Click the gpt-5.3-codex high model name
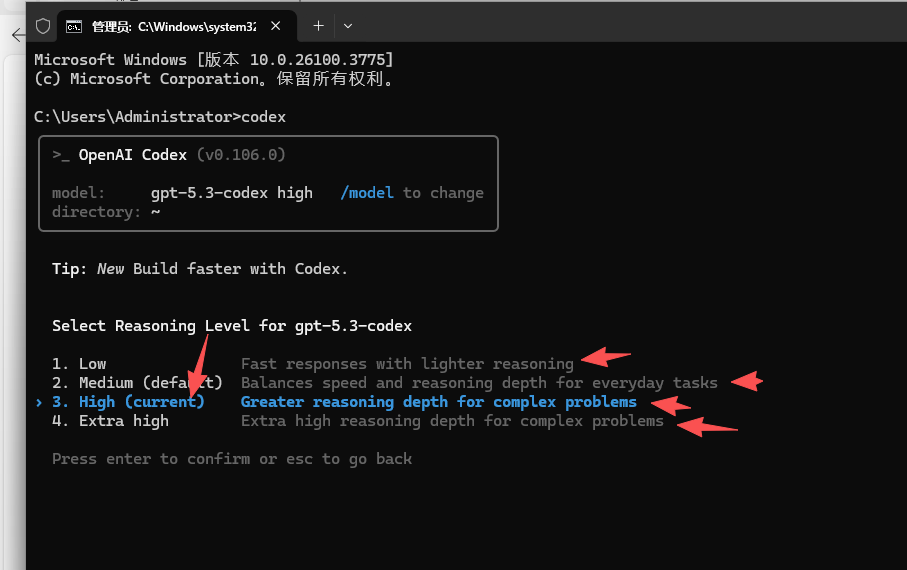907x570 pixels. click(x=231, y=193)
